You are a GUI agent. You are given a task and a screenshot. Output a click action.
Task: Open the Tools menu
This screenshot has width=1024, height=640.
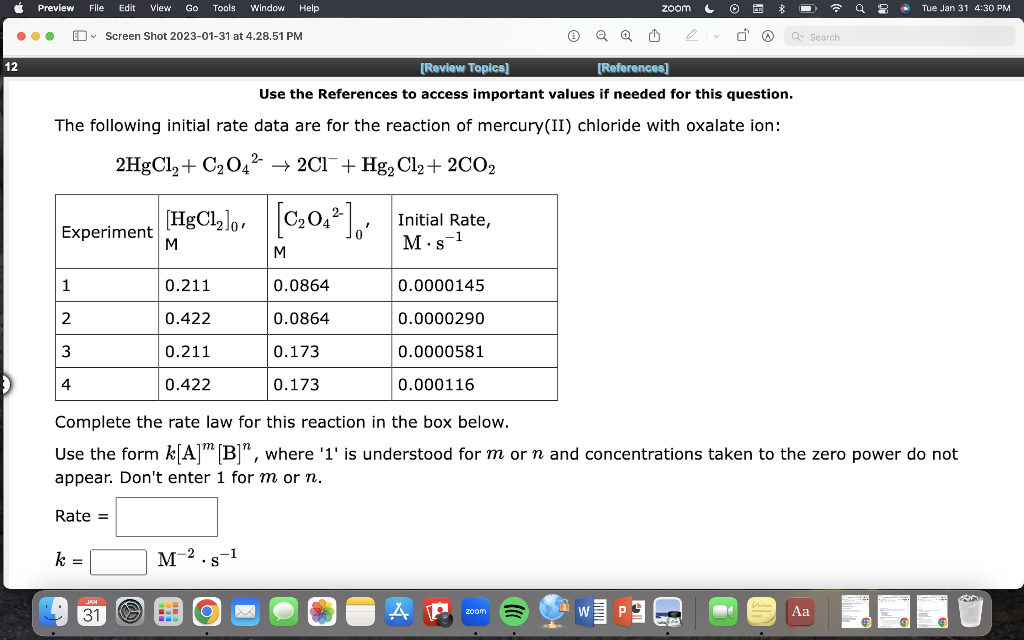click(223, 8)
